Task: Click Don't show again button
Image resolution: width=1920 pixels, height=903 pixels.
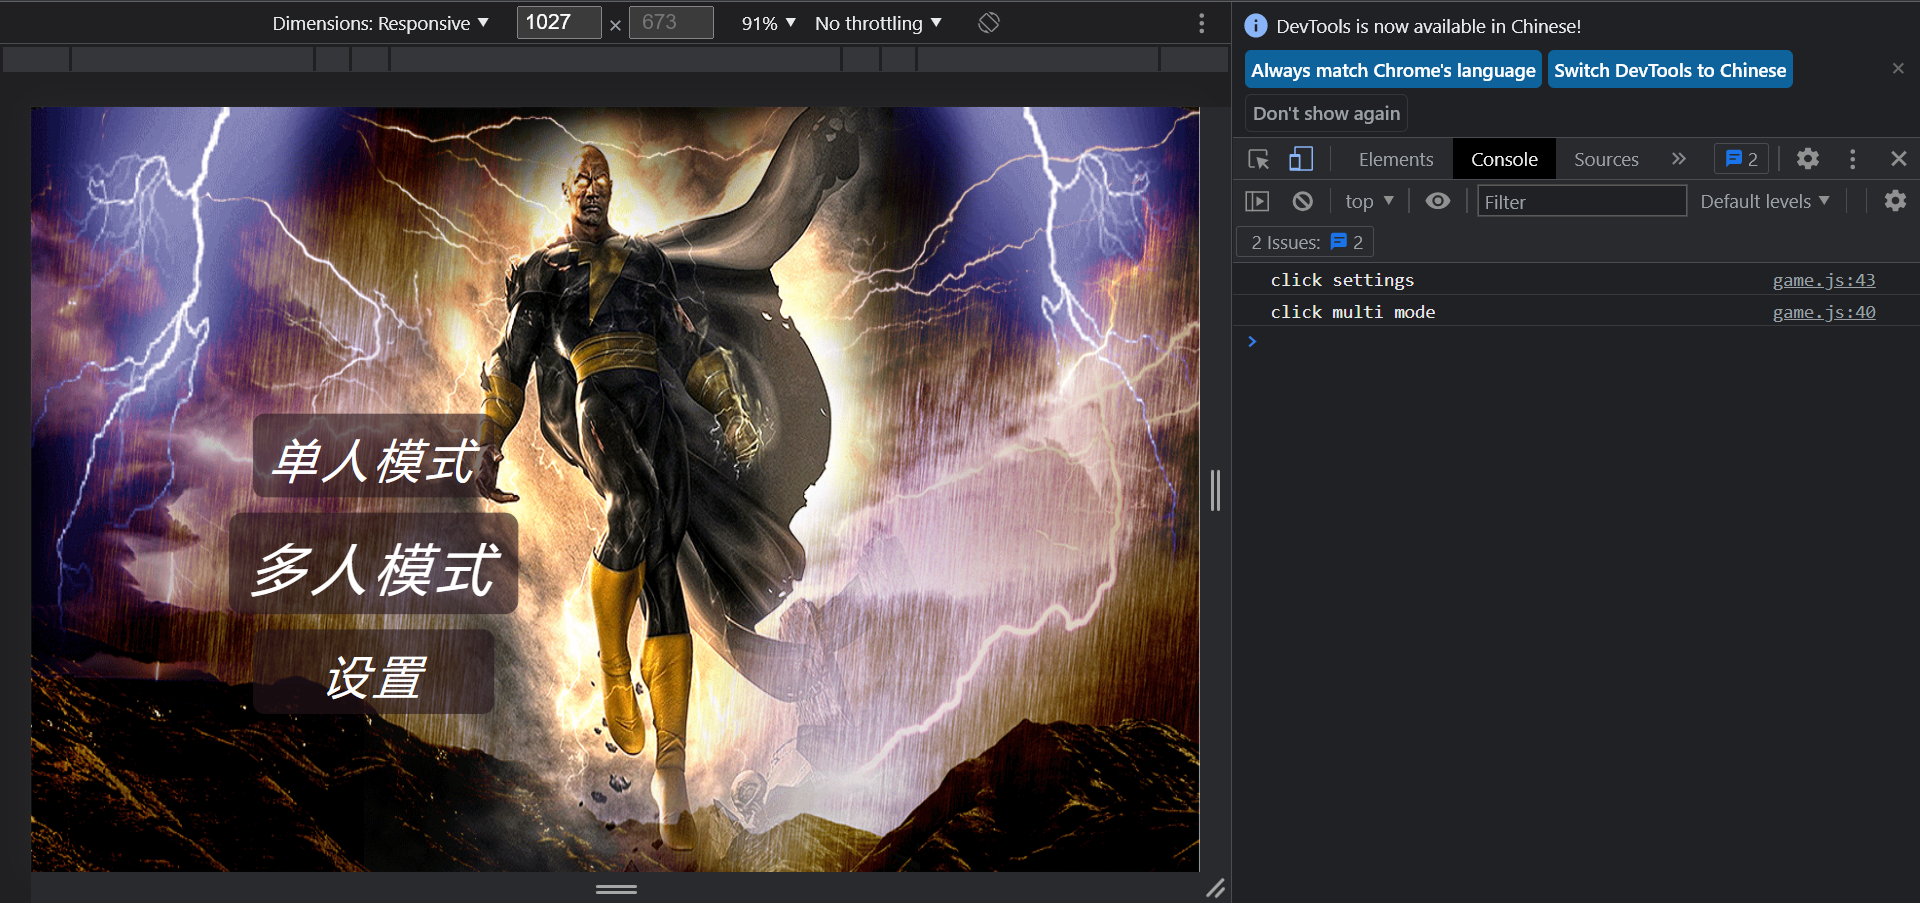Action: [x=1326, y=113]
